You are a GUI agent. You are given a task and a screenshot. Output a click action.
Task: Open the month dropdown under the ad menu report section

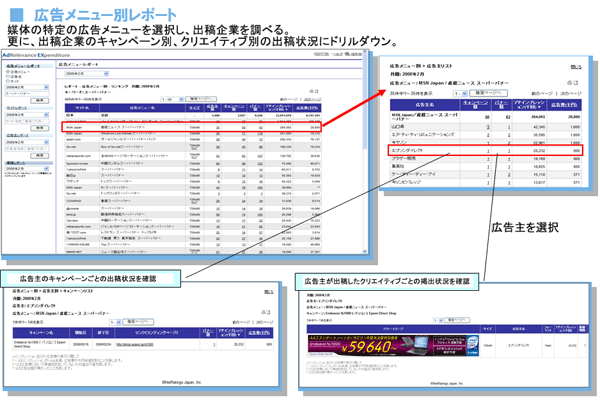[x=27, y=87]
